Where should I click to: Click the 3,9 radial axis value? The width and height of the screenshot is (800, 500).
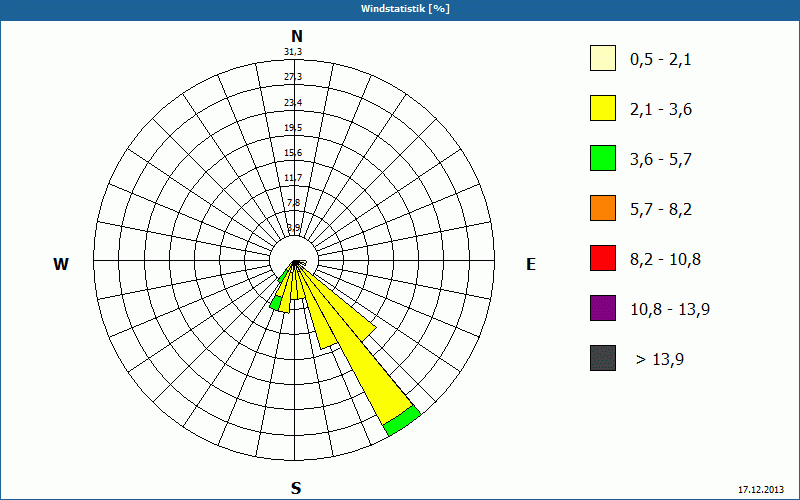[294, 228]
